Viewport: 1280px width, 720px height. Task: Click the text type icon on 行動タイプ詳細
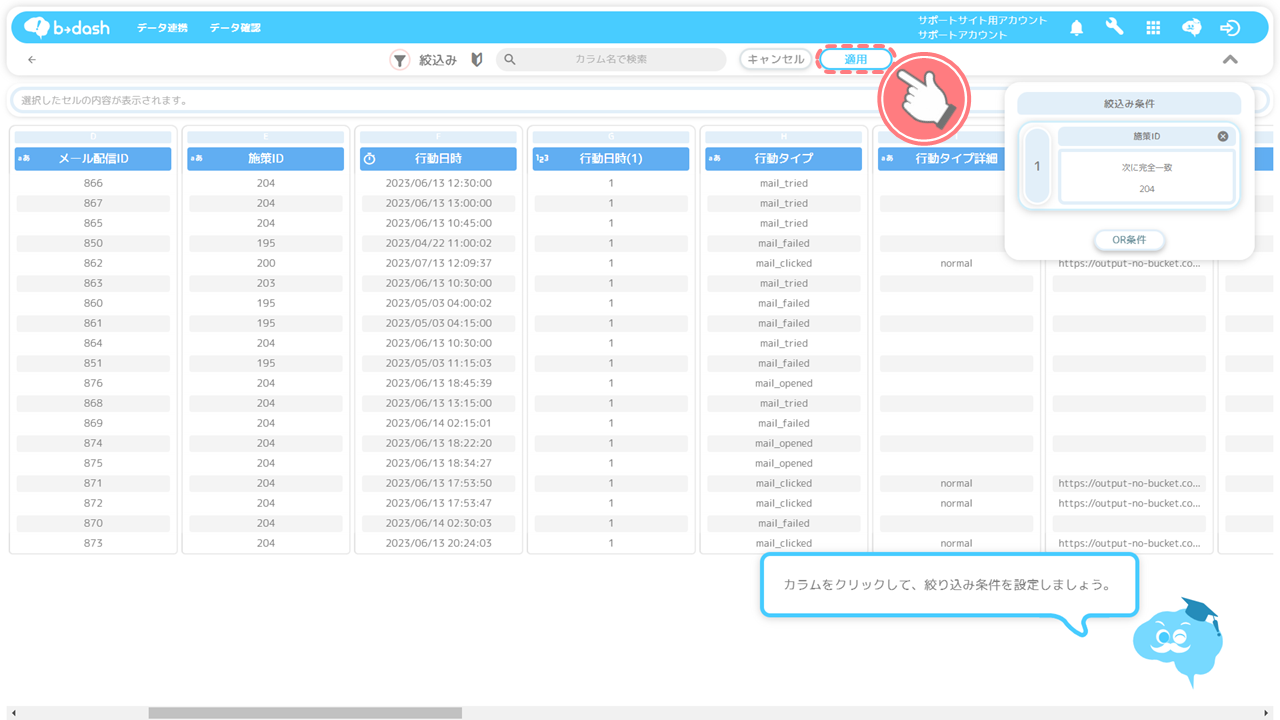coord(888,159)
